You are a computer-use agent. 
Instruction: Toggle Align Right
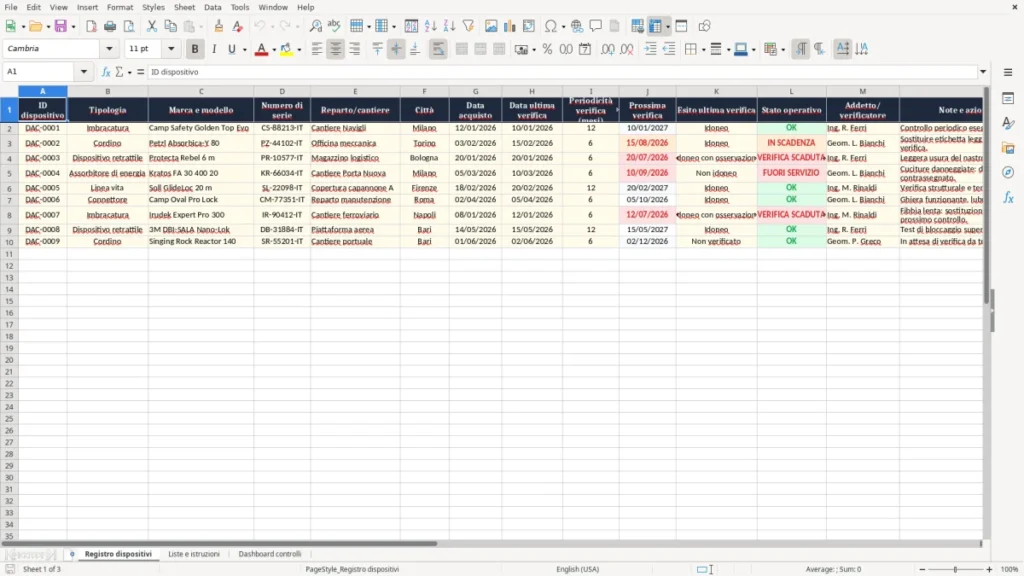point(355,49)
